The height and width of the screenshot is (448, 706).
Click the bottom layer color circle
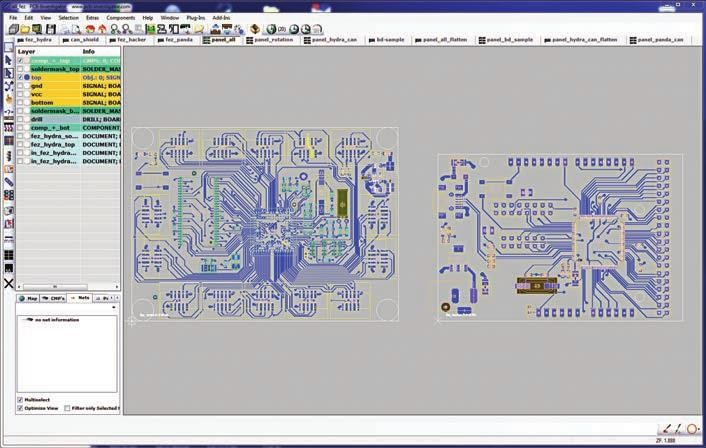point(27,103)
